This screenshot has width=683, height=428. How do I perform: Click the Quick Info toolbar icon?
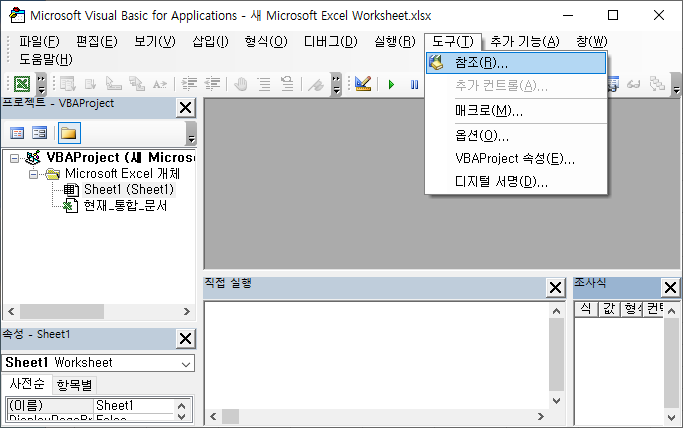tap(113, 84)
